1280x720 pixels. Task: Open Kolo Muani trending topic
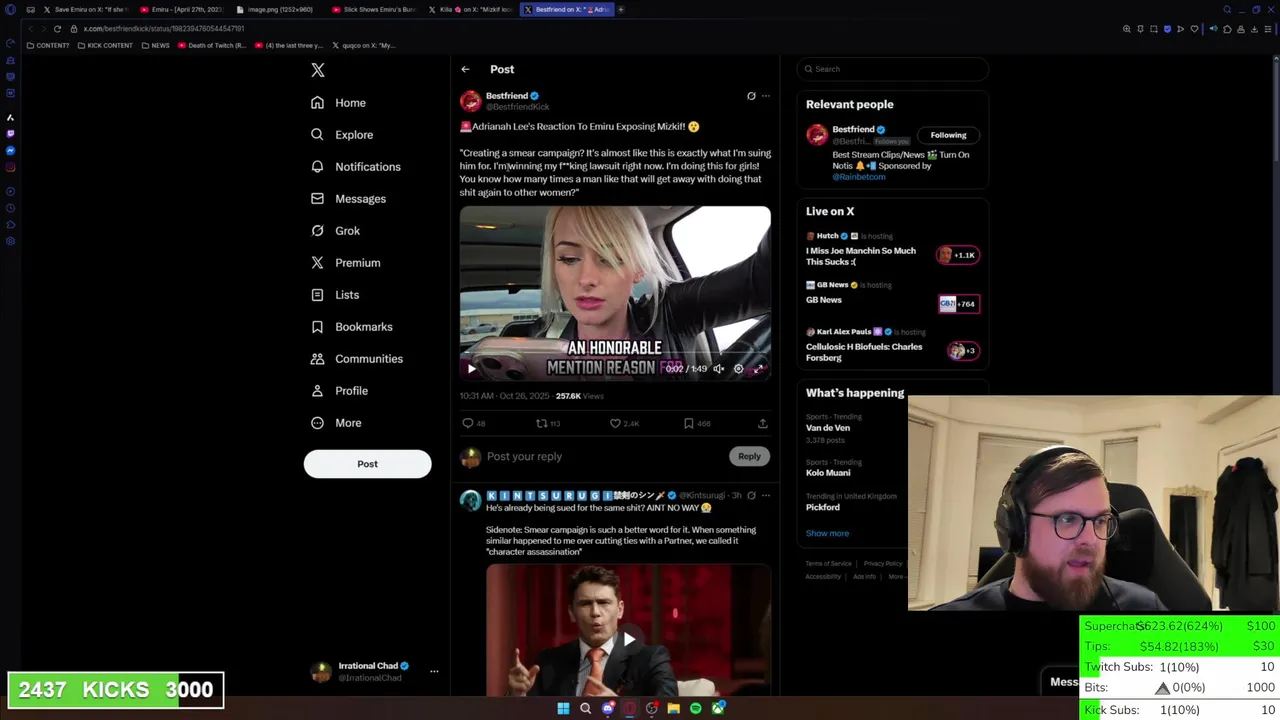tap(828, 473)
